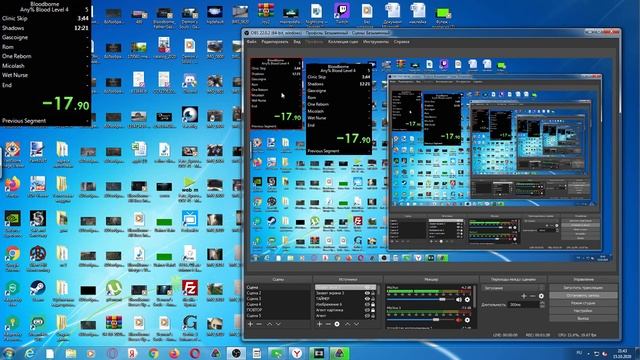Open Internet Explorer from the taskbar
Screen dimensions: 640x360
tap(29, 353)
